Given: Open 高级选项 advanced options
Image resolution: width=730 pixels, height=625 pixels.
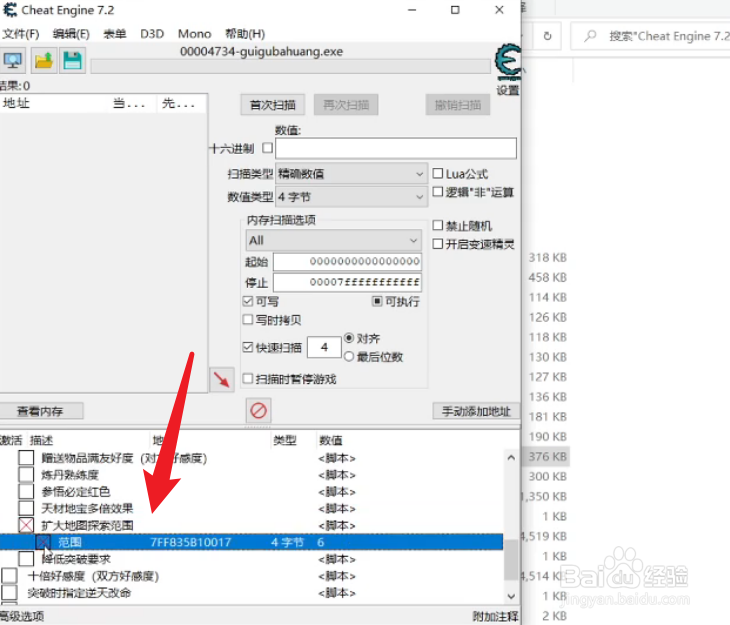Looking at the screenshot, I should 22,616.
